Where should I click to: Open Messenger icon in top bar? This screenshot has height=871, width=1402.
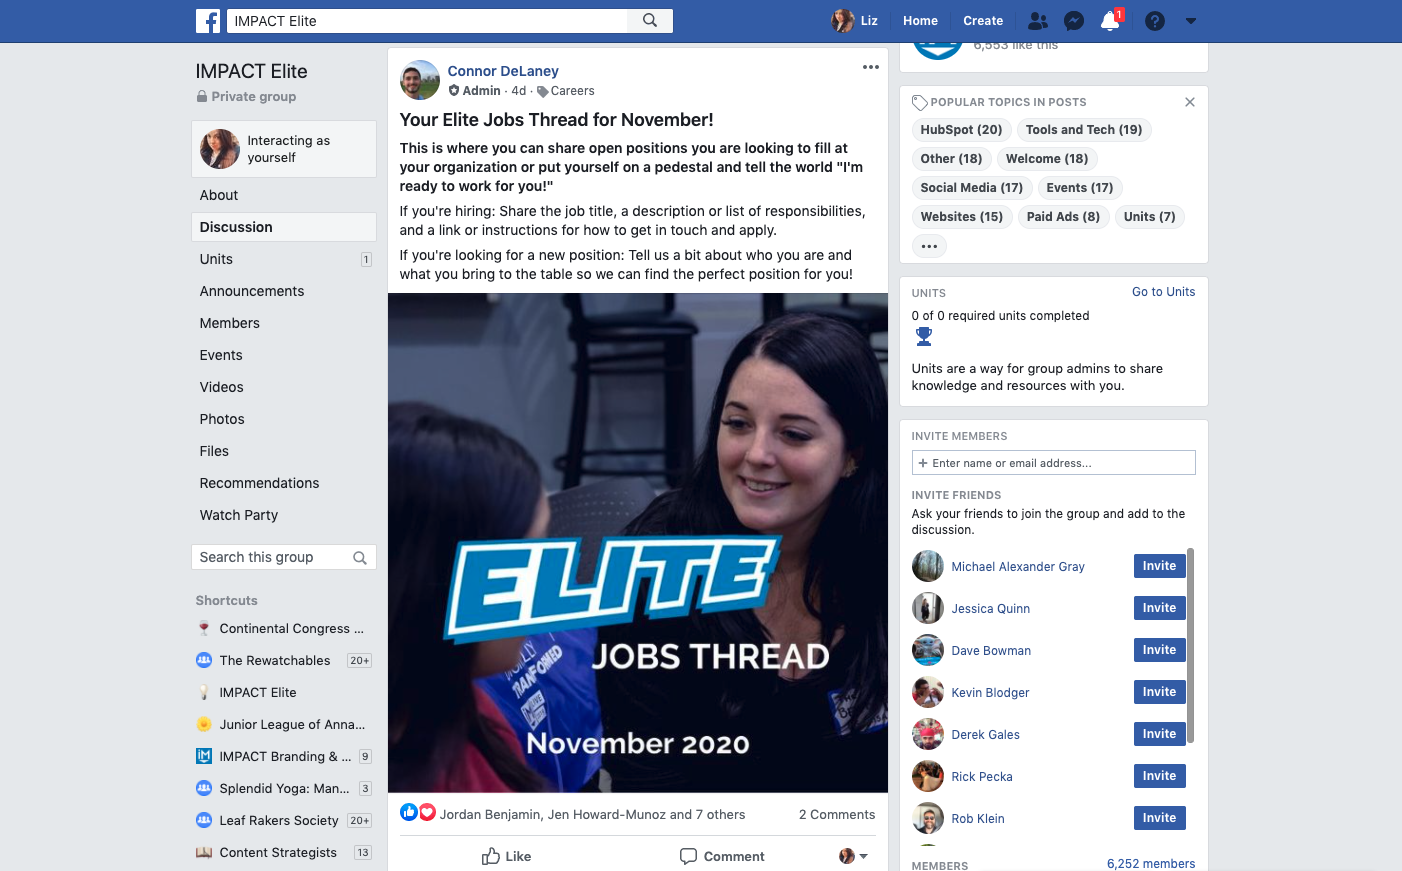click(x=1074, y=21)
